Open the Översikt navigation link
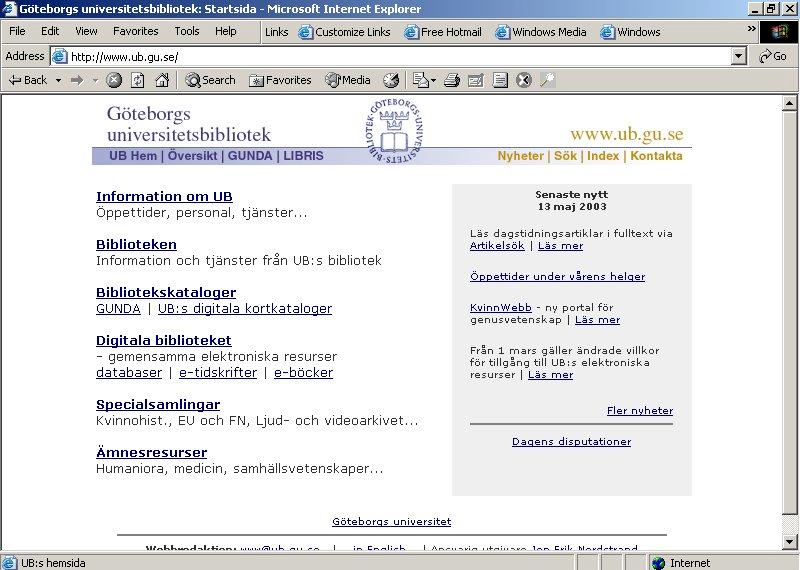Image resolution: width=800 pixels, height=570 pixels. pyautogui.click(x=192, y=156)
